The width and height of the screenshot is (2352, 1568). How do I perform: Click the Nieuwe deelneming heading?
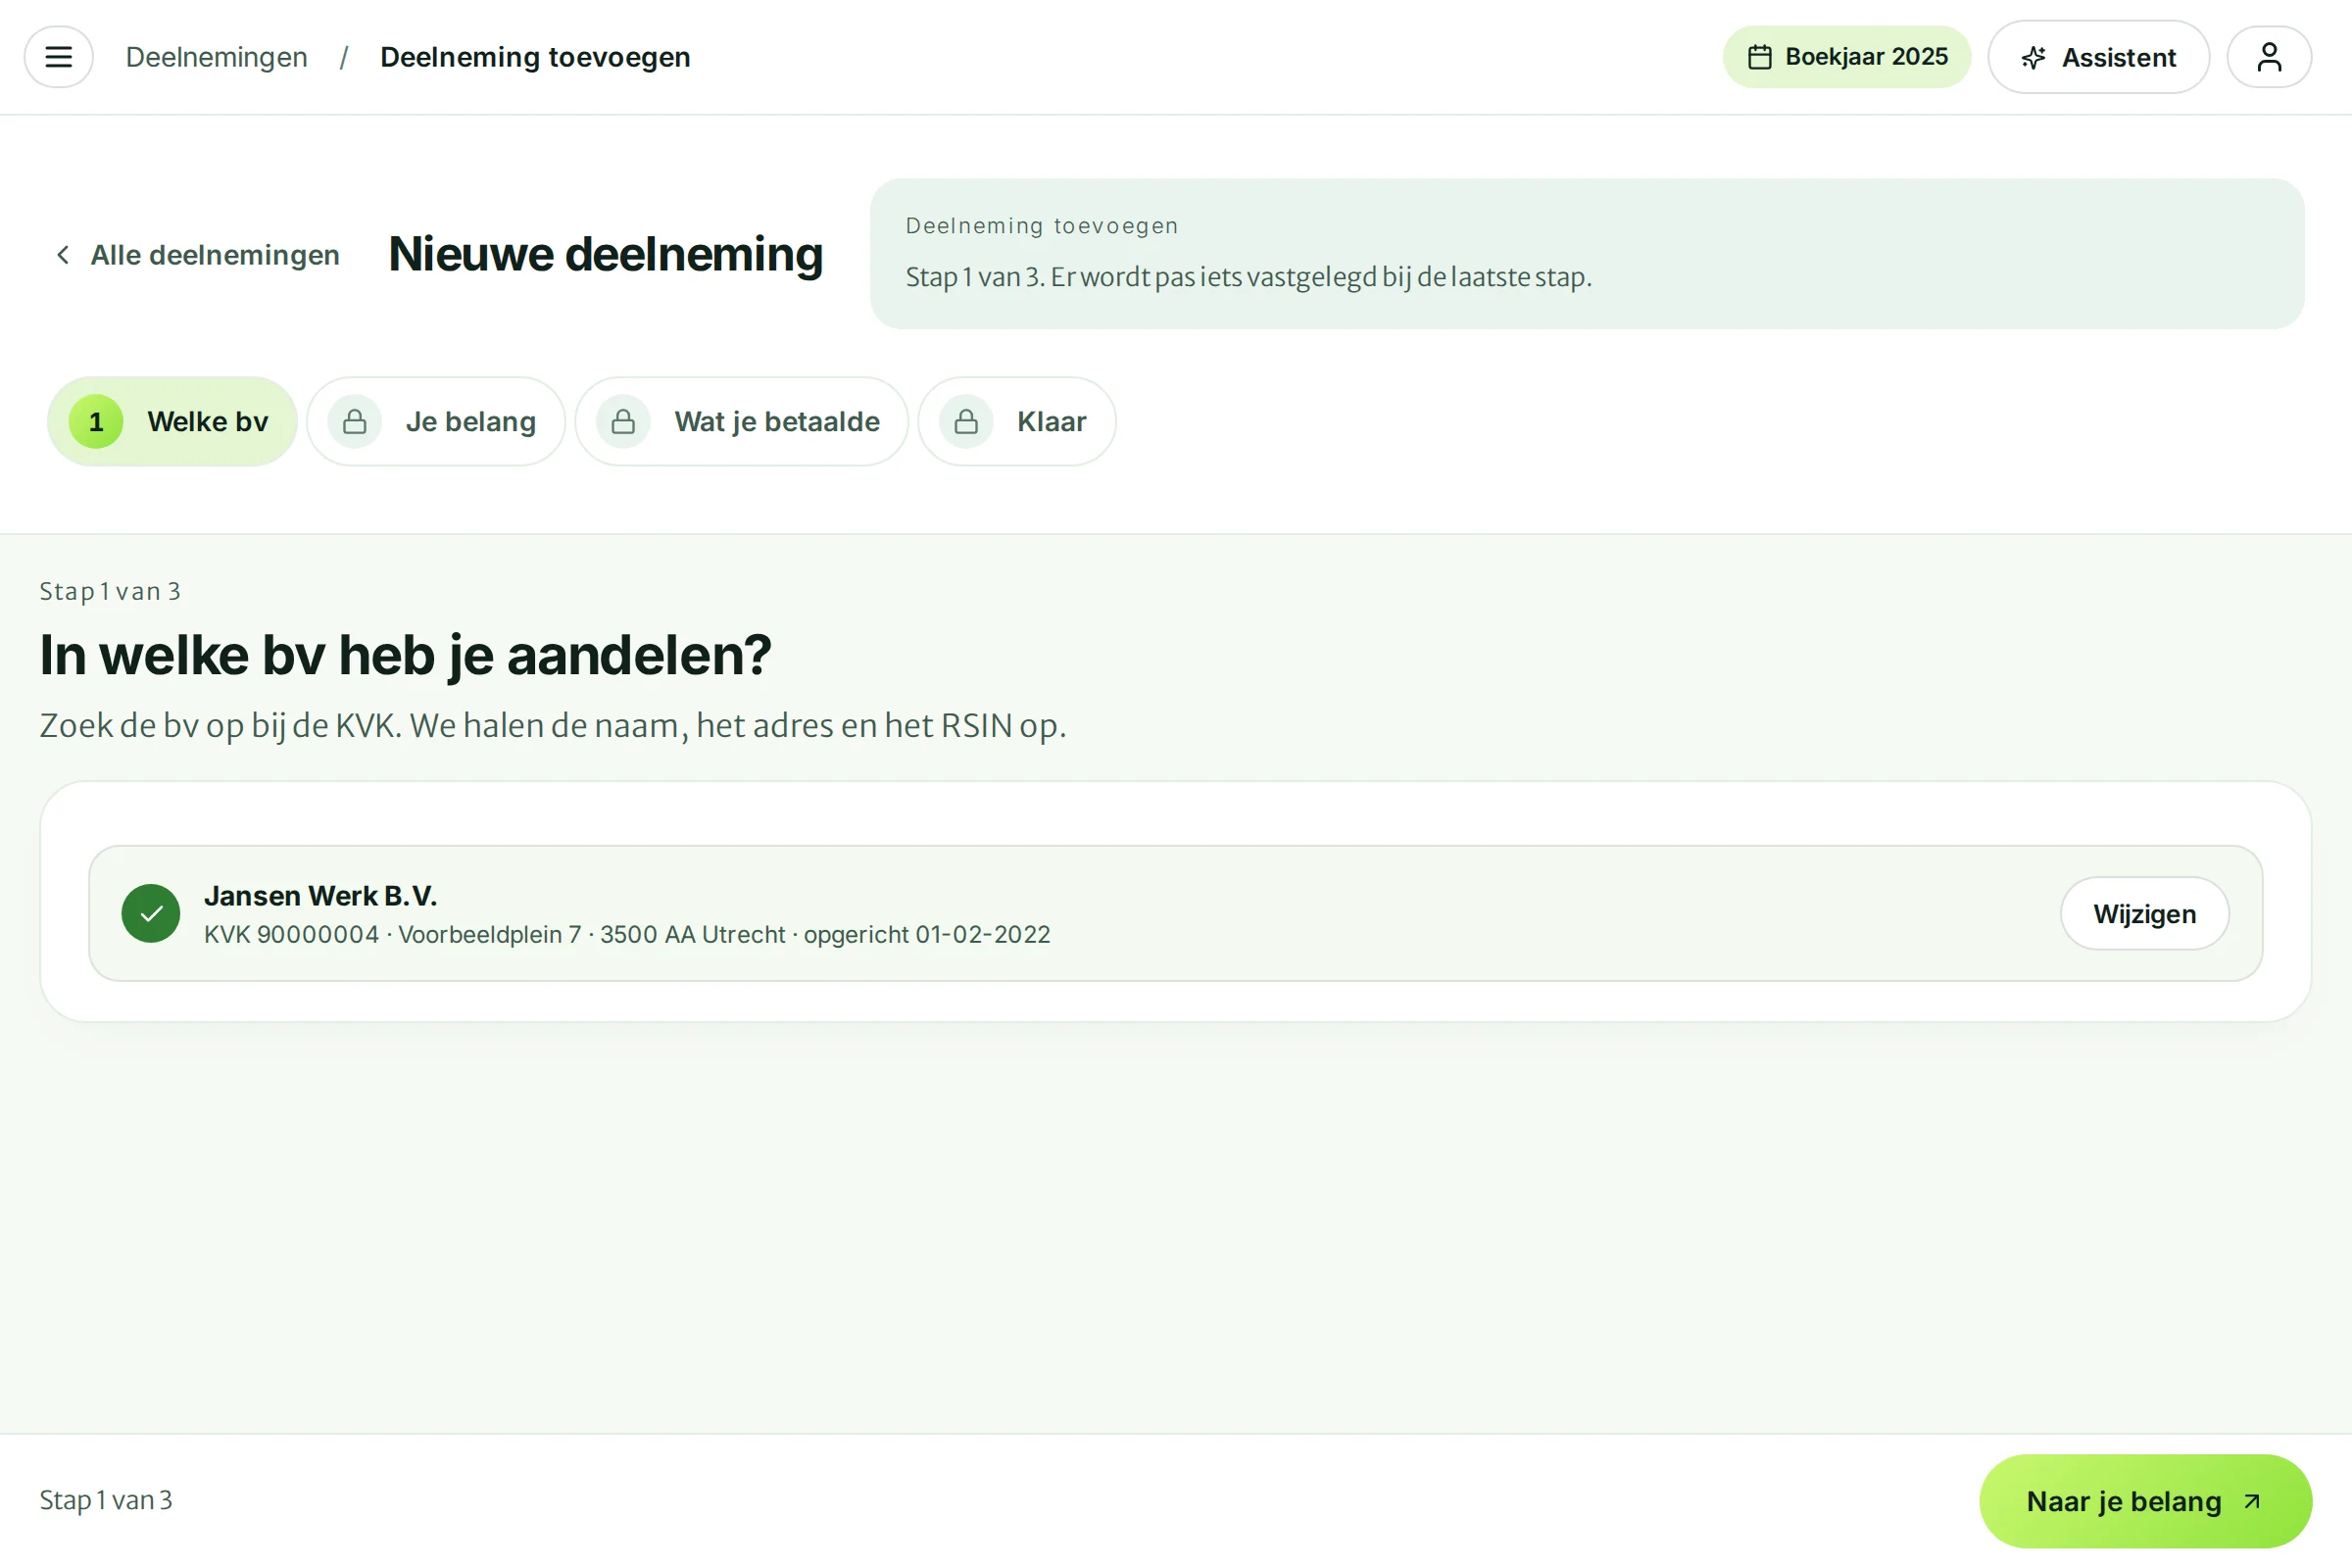tap(606, 254)
